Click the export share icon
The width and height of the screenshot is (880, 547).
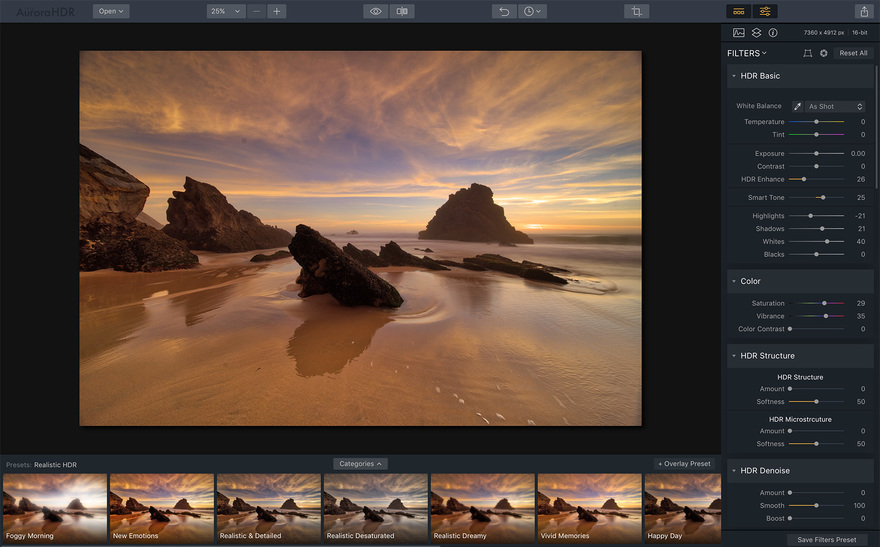tap(864, 11)
